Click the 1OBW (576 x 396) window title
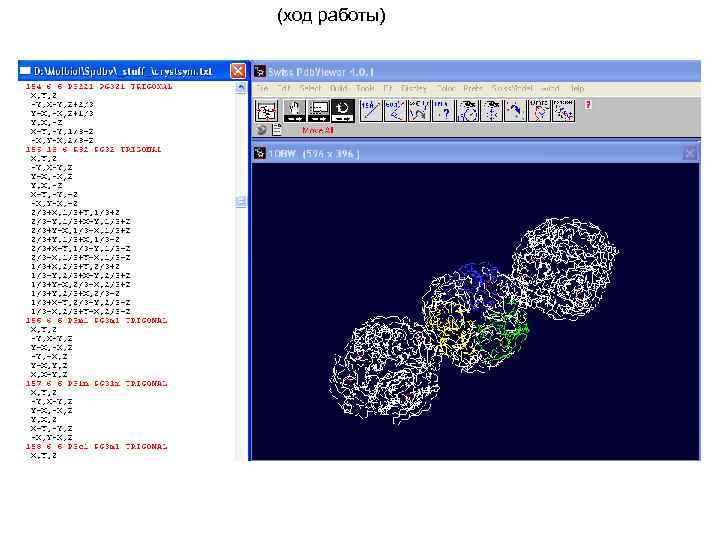Screen dimensions: 720x540 [314, 154]
